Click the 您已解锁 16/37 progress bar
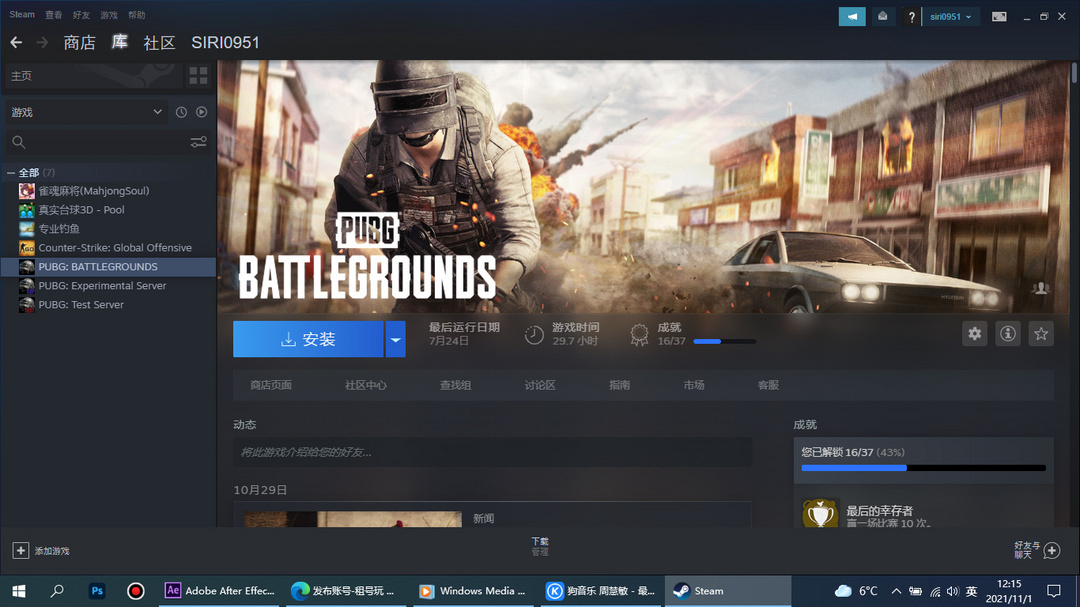1080x607 pixels. click(x=924, y=468)
